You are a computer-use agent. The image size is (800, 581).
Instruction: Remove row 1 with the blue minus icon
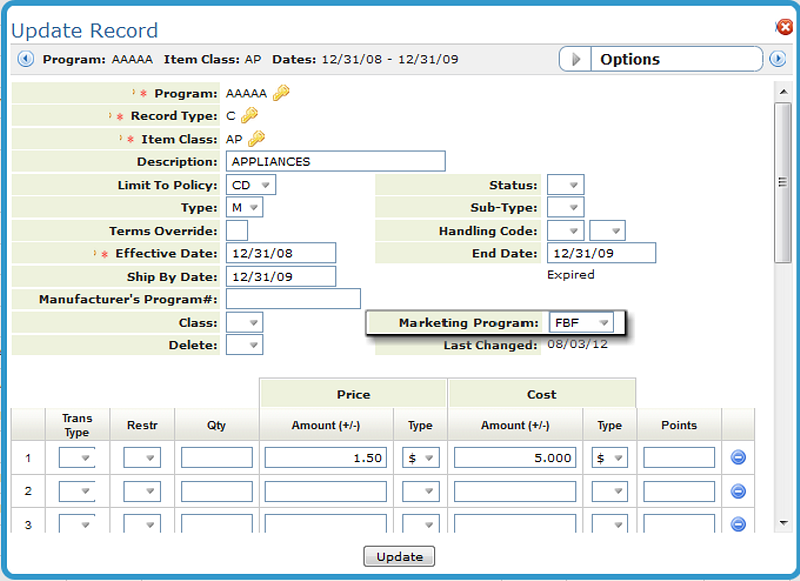click(738, 458)
